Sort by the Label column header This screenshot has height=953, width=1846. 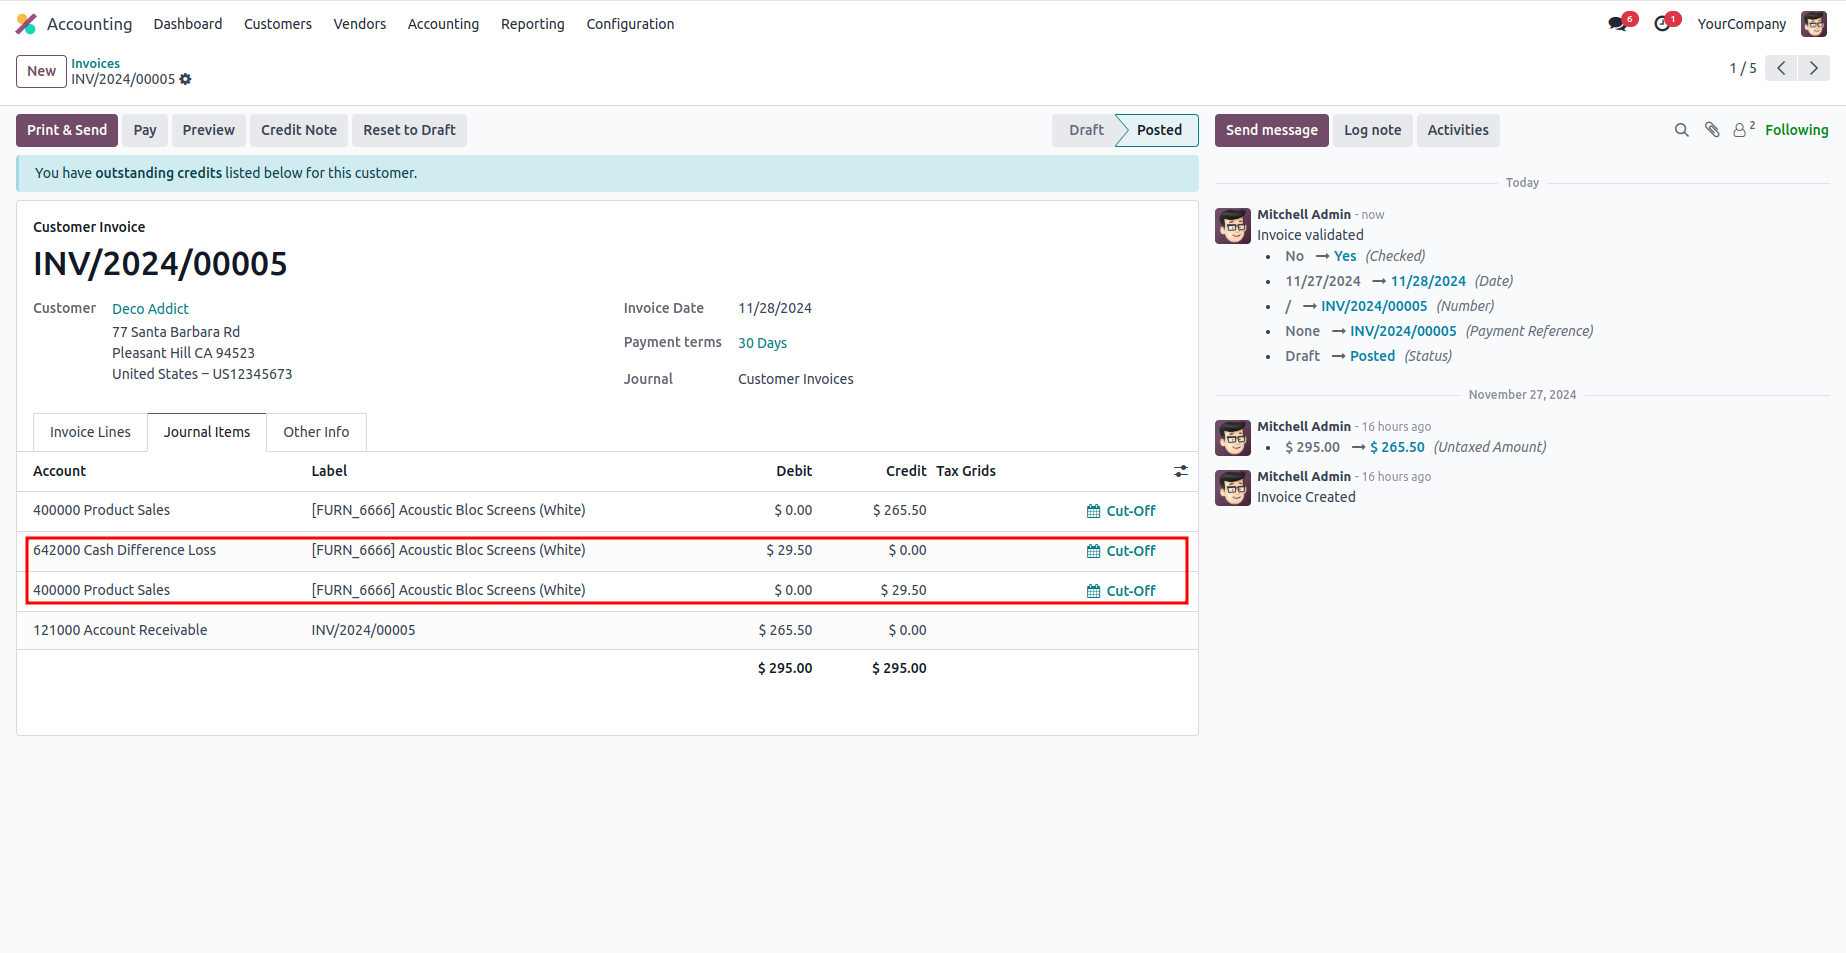click(x=329, y=471)
